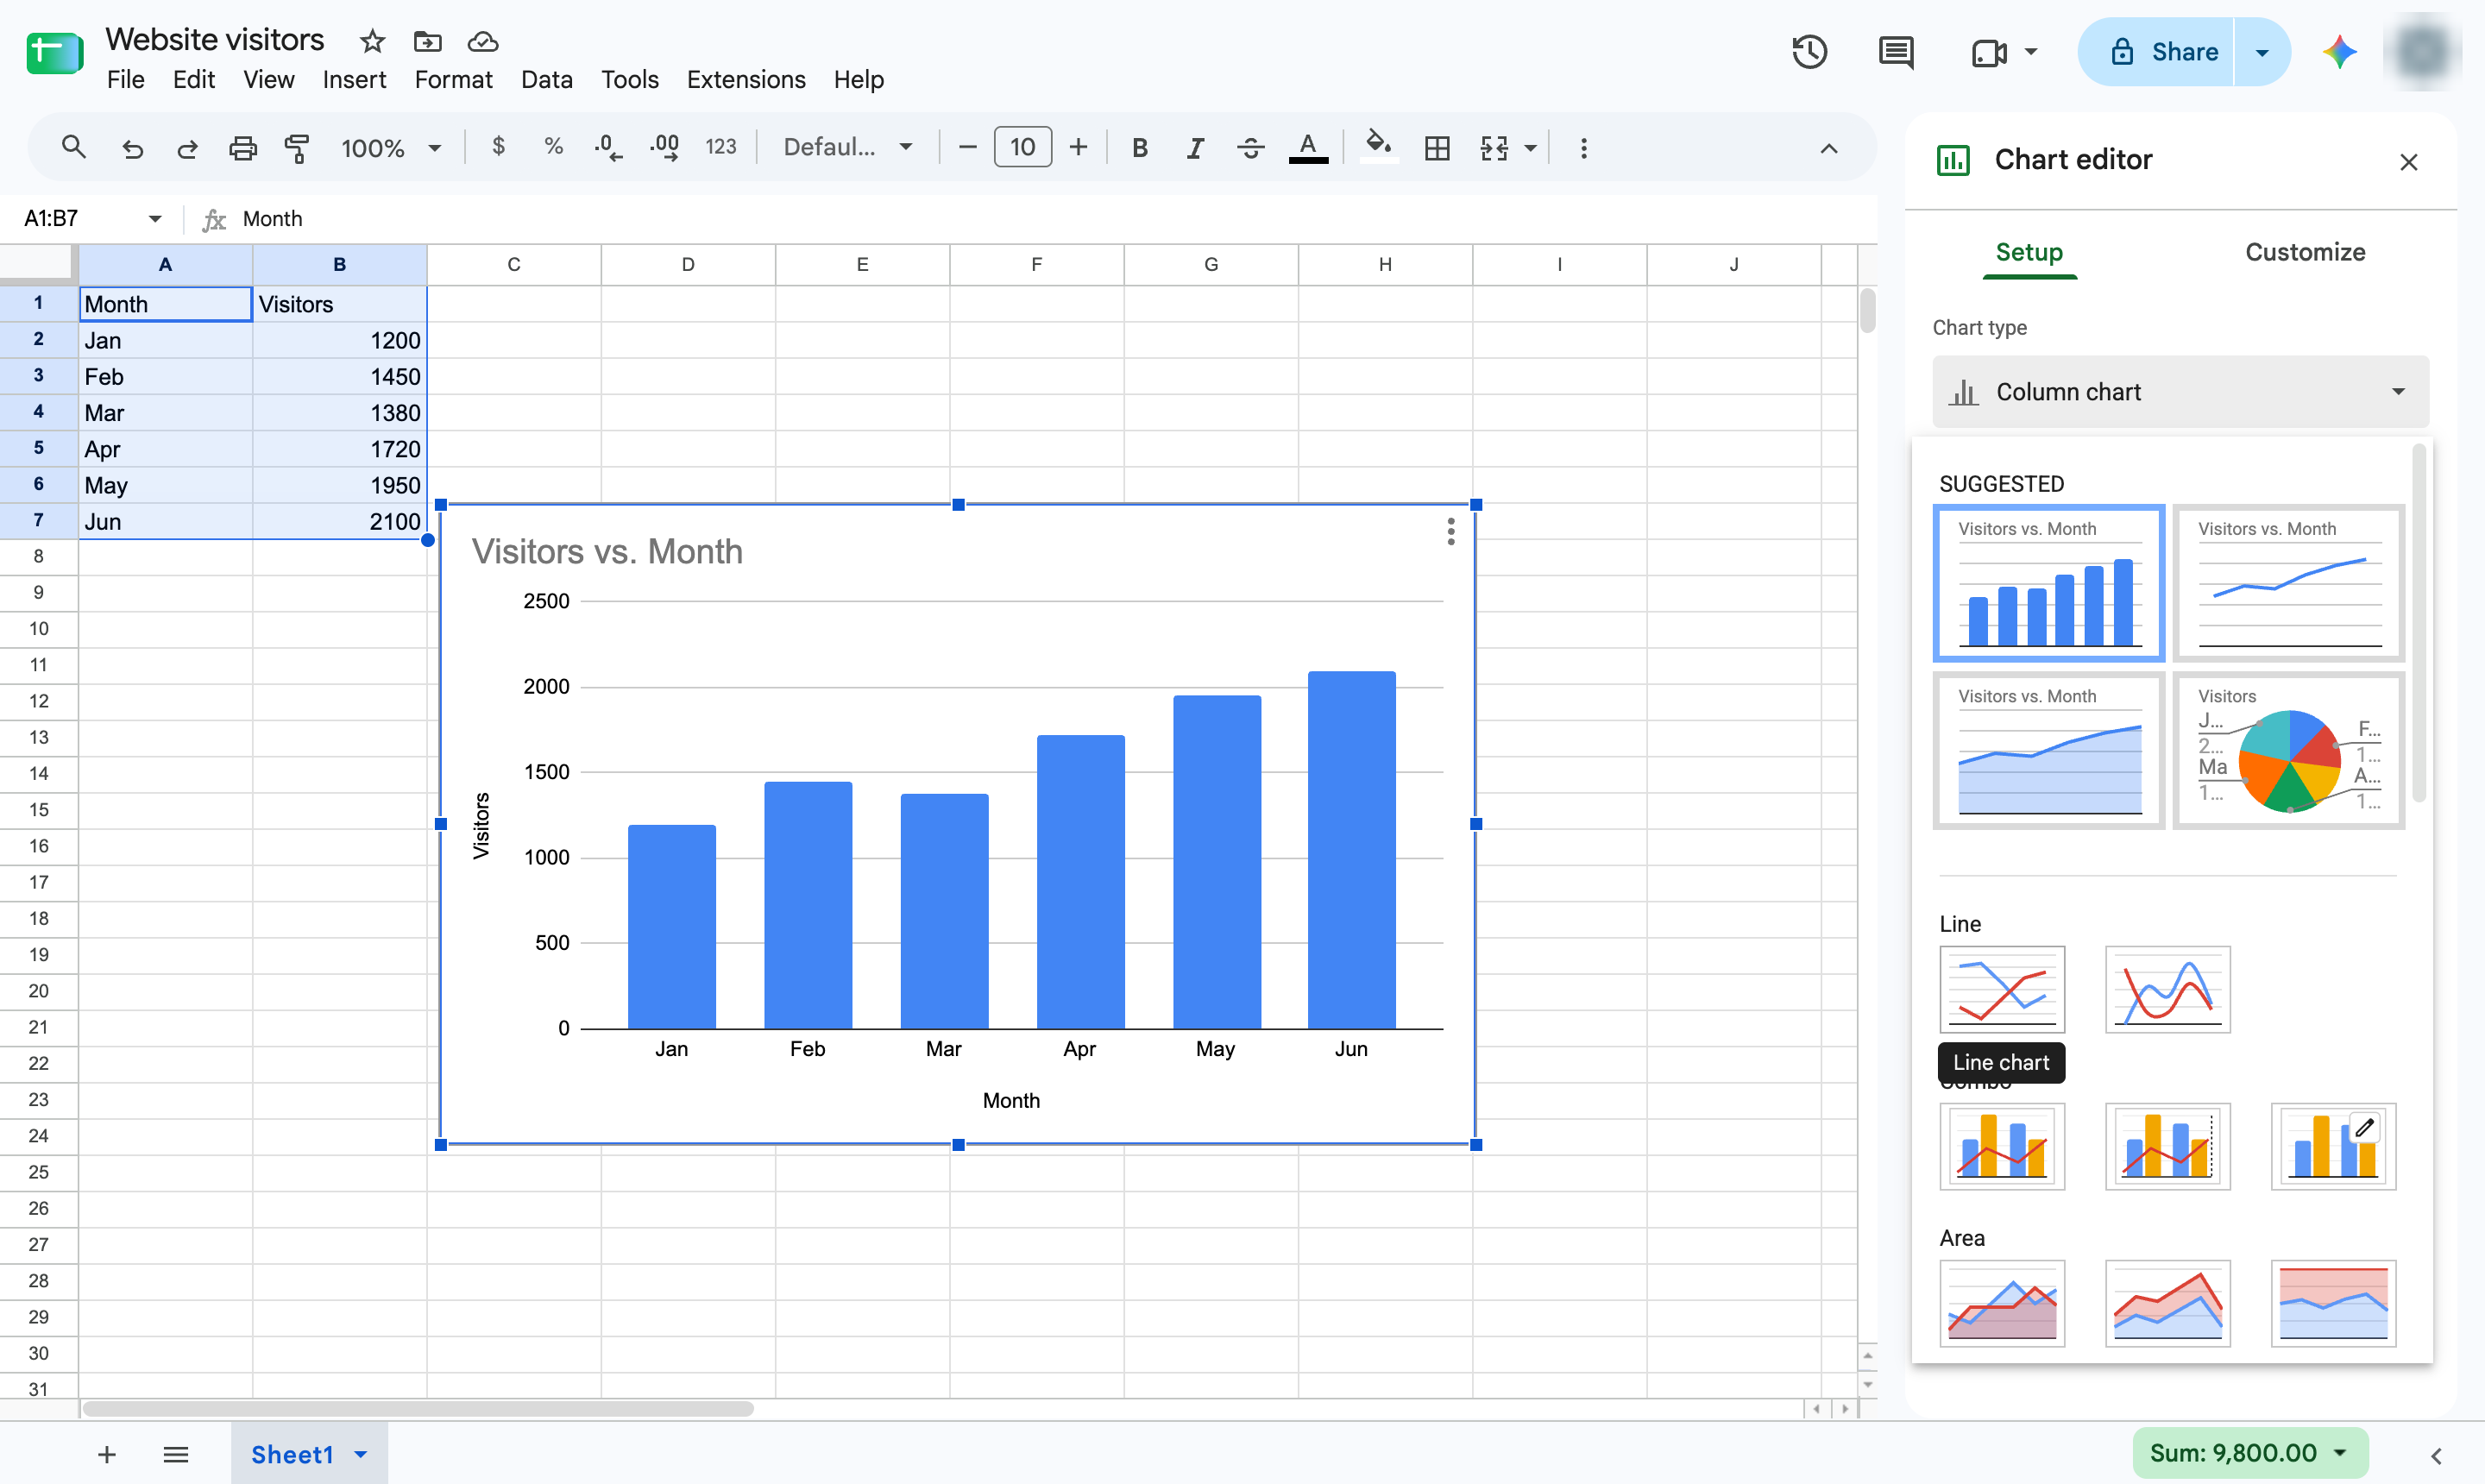The image size is (2485, 1484).
Task: Open the zoom 100% dropdown
Action: point(391,148)
